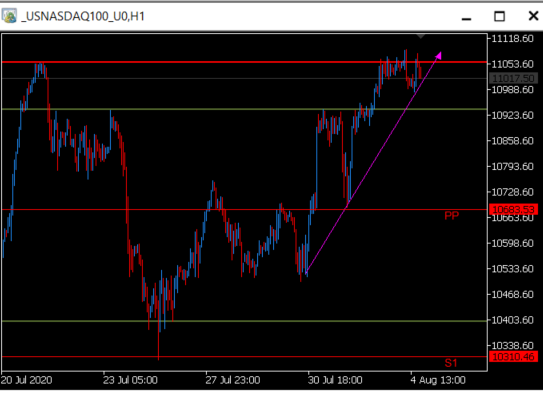The image size is (543, 394).
Task: Click the 10793.60 price scale value
Action: [x=513, y=167]
